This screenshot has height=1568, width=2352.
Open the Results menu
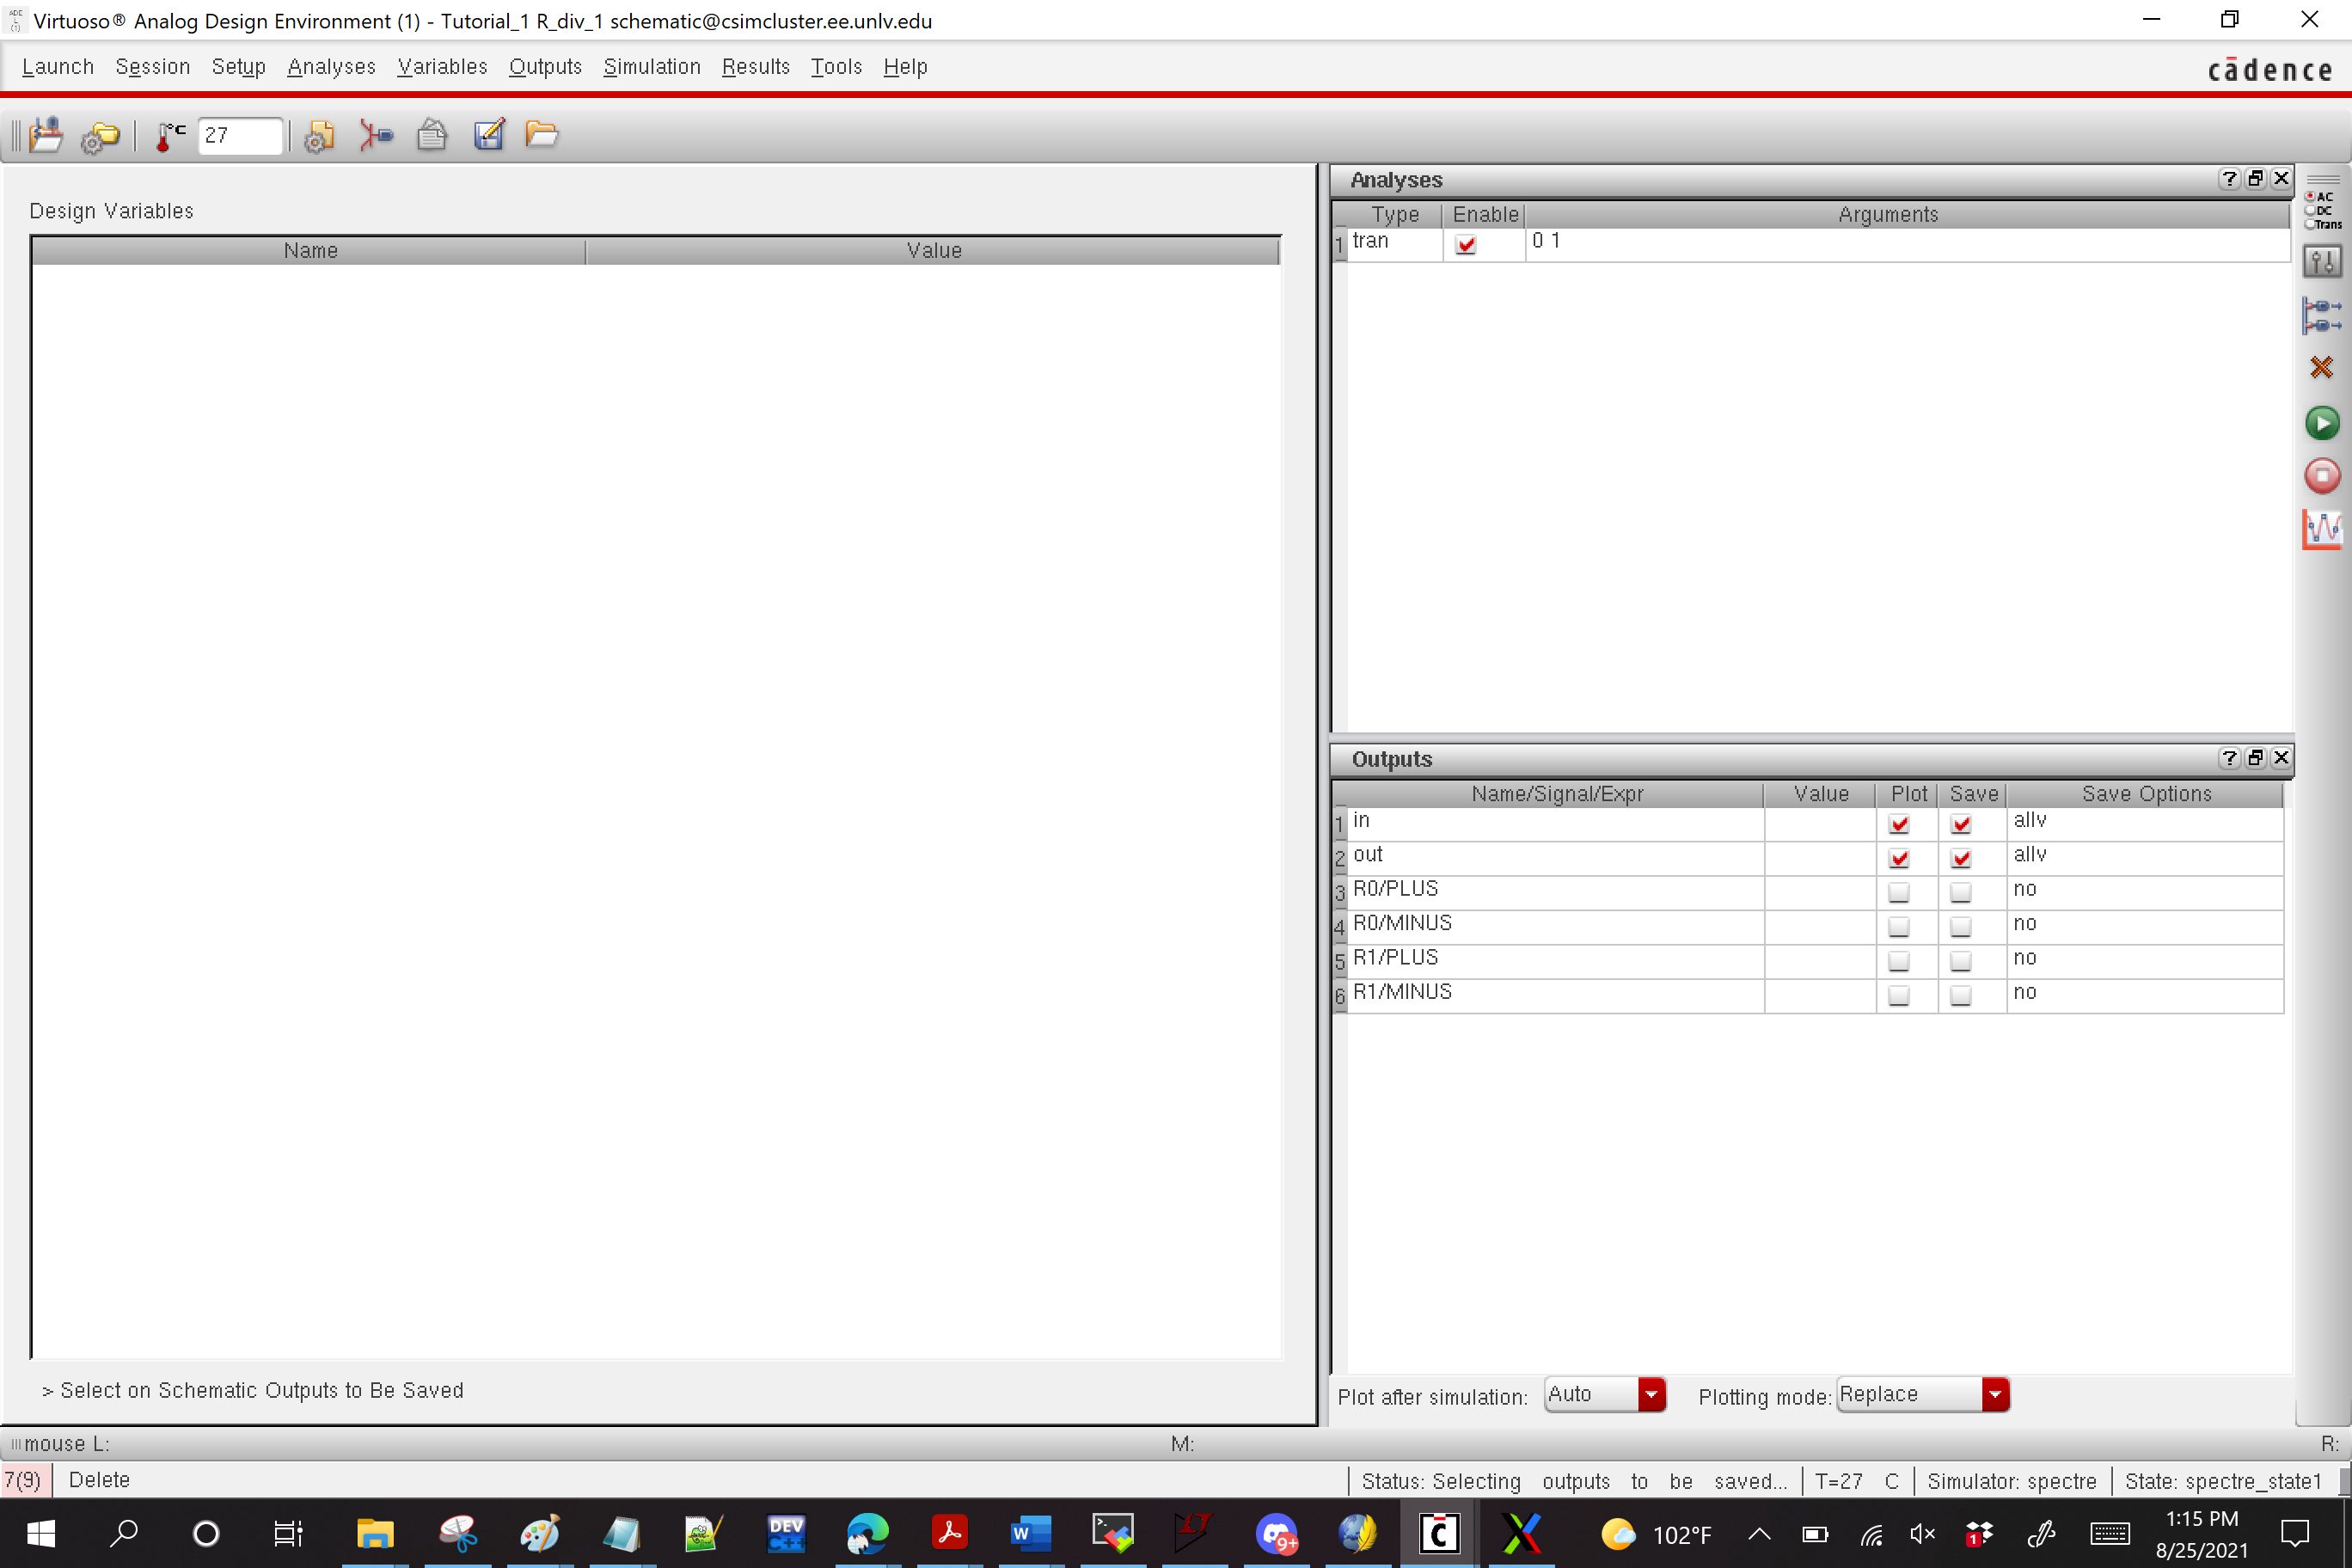click(755, 67)
